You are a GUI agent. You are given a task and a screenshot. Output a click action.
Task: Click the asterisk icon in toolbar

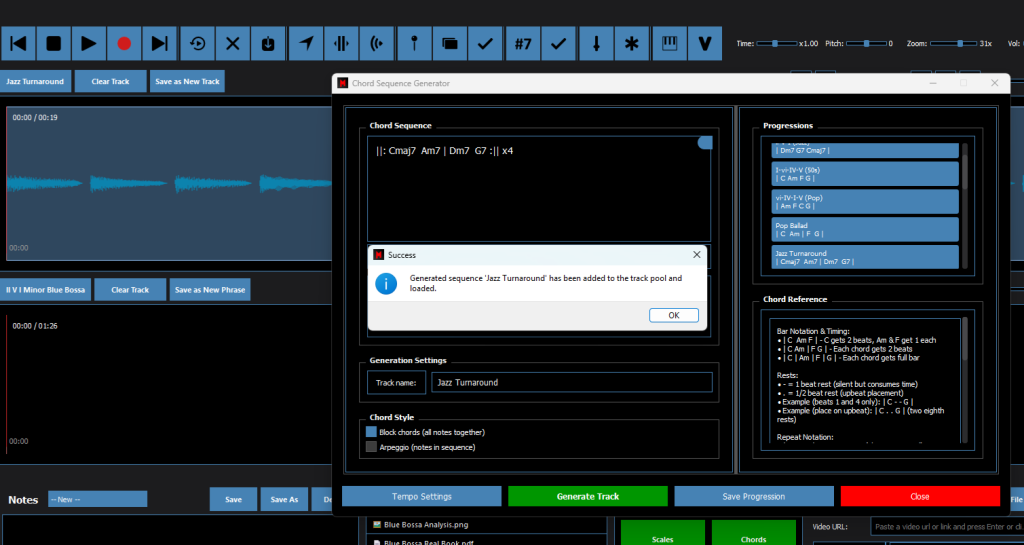coord(631,43)
